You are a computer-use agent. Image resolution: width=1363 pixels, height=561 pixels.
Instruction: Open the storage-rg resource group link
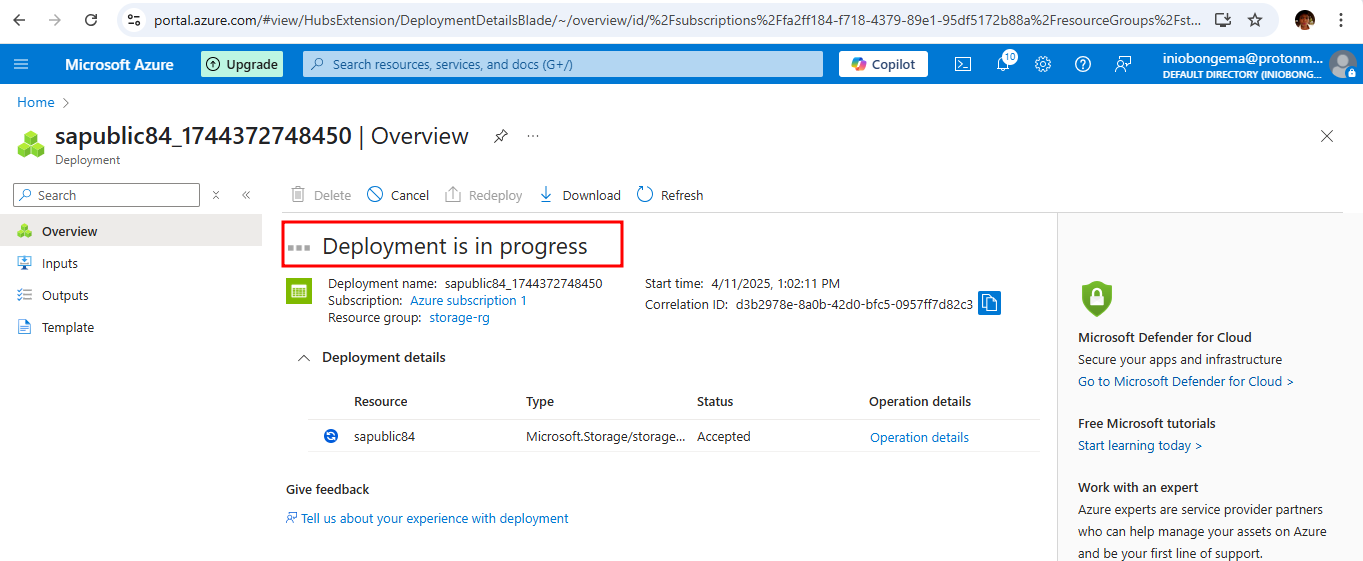(x=459, y=318)
